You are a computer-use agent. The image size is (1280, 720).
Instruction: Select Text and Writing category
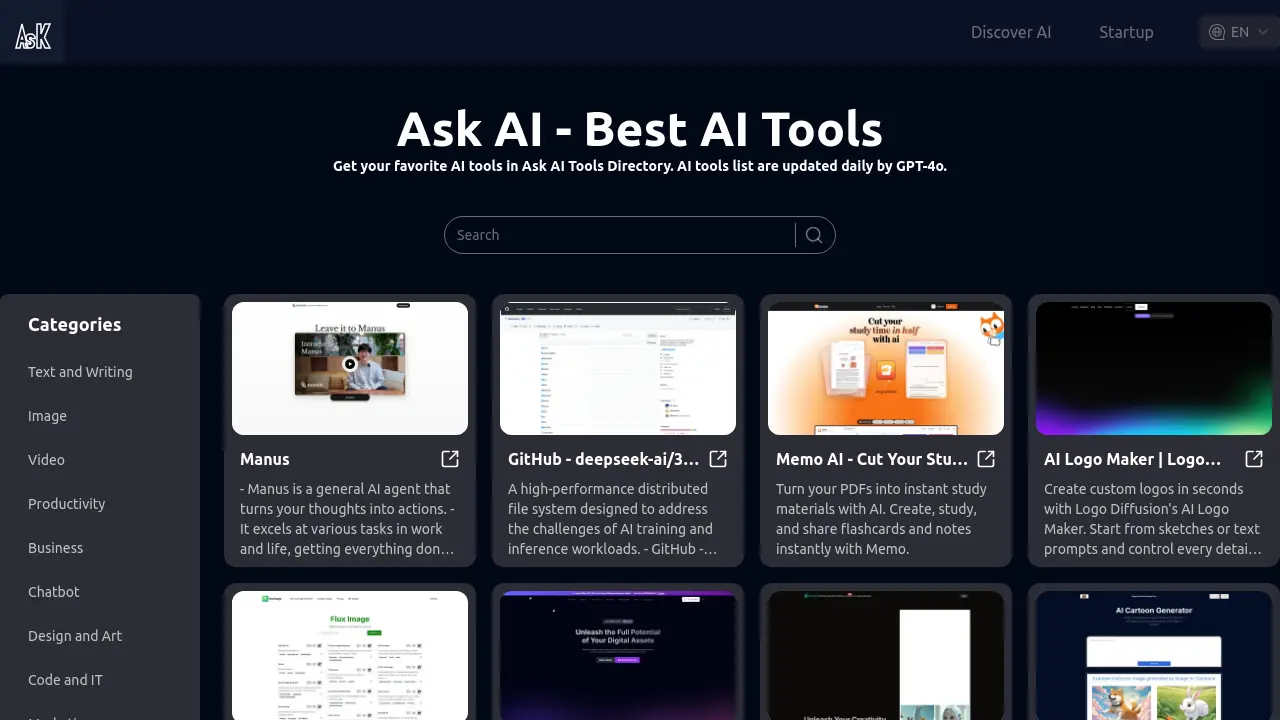click(80, 372)
